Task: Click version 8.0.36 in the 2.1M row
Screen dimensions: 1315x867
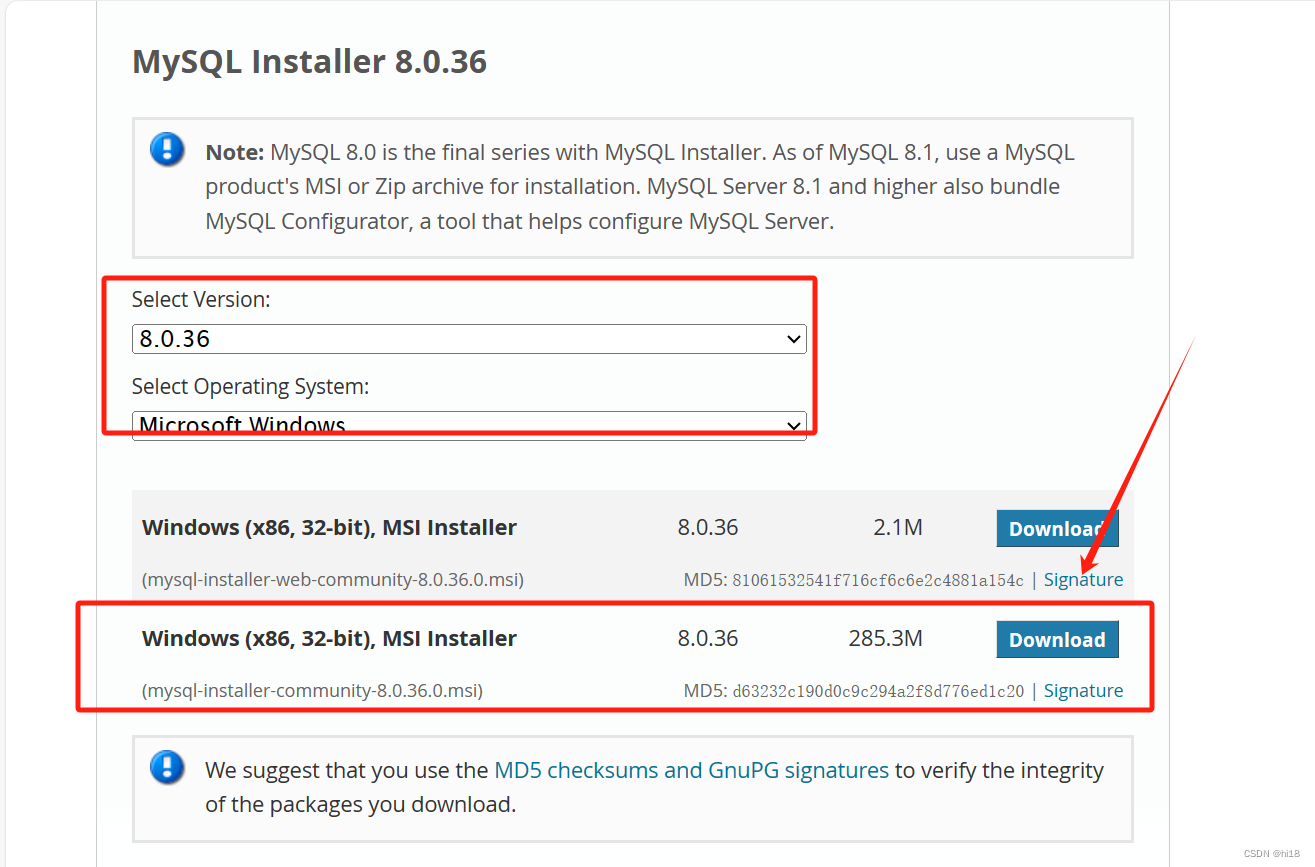Action: coord(708,527)
